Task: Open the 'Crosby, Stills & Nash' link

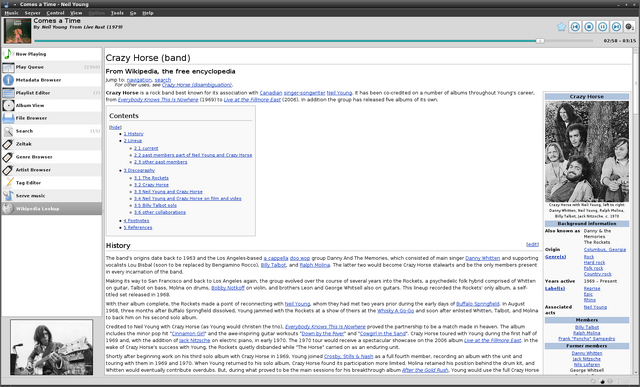Action: click(x=349, y=356)
